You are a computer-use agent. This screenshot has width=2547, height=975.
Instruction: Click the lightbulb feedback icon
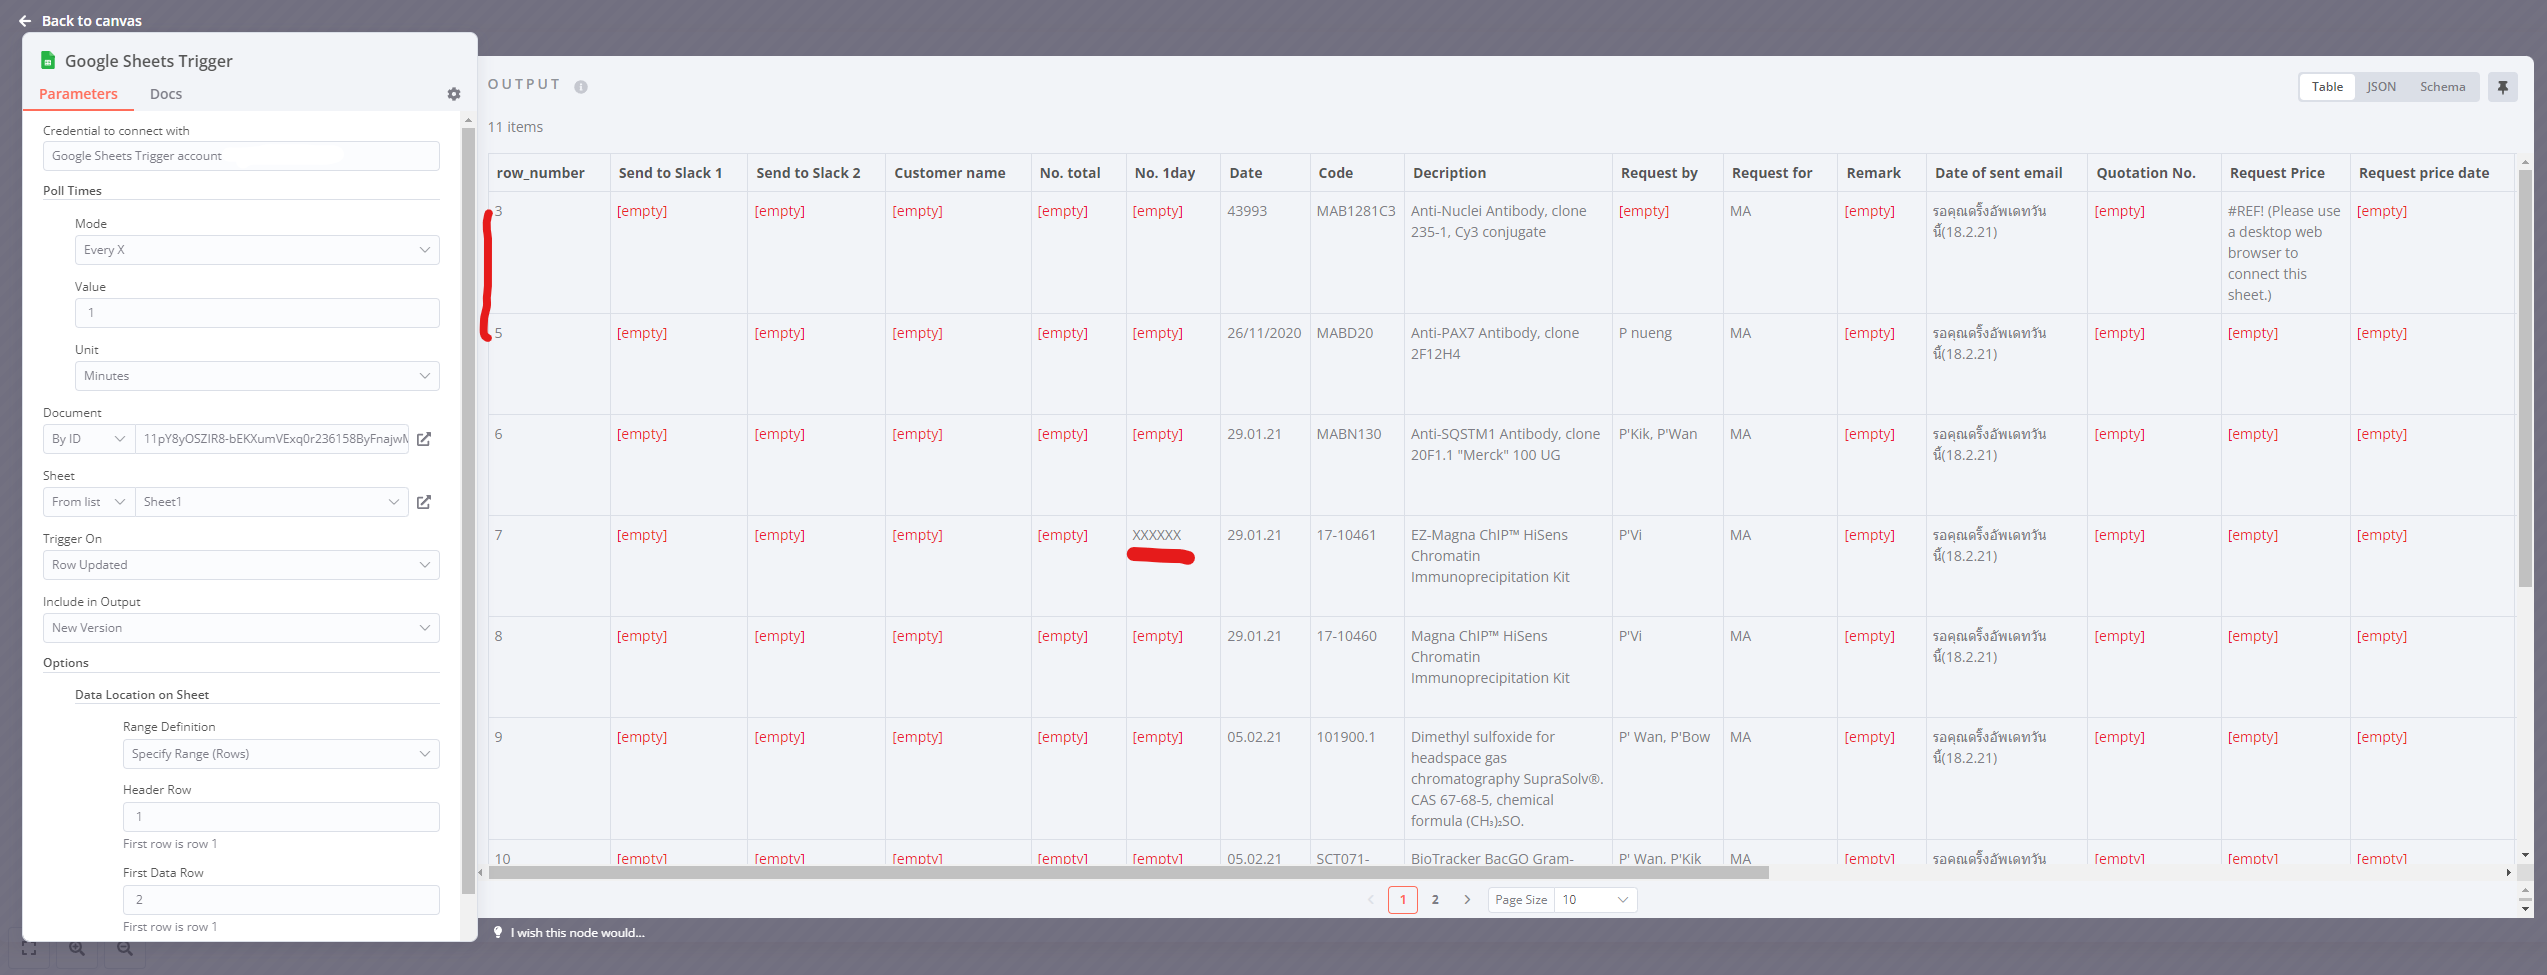tap(498, 933)
